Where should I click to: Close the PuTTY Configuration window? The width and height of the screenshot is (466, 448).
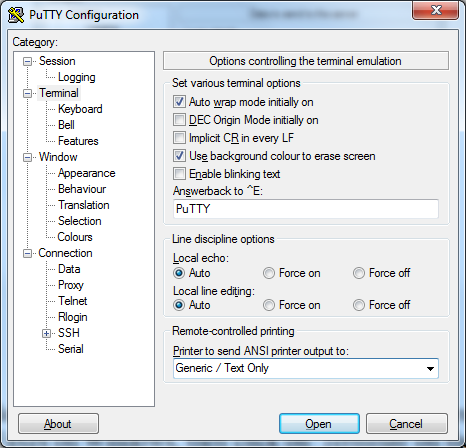coord(435,10)
